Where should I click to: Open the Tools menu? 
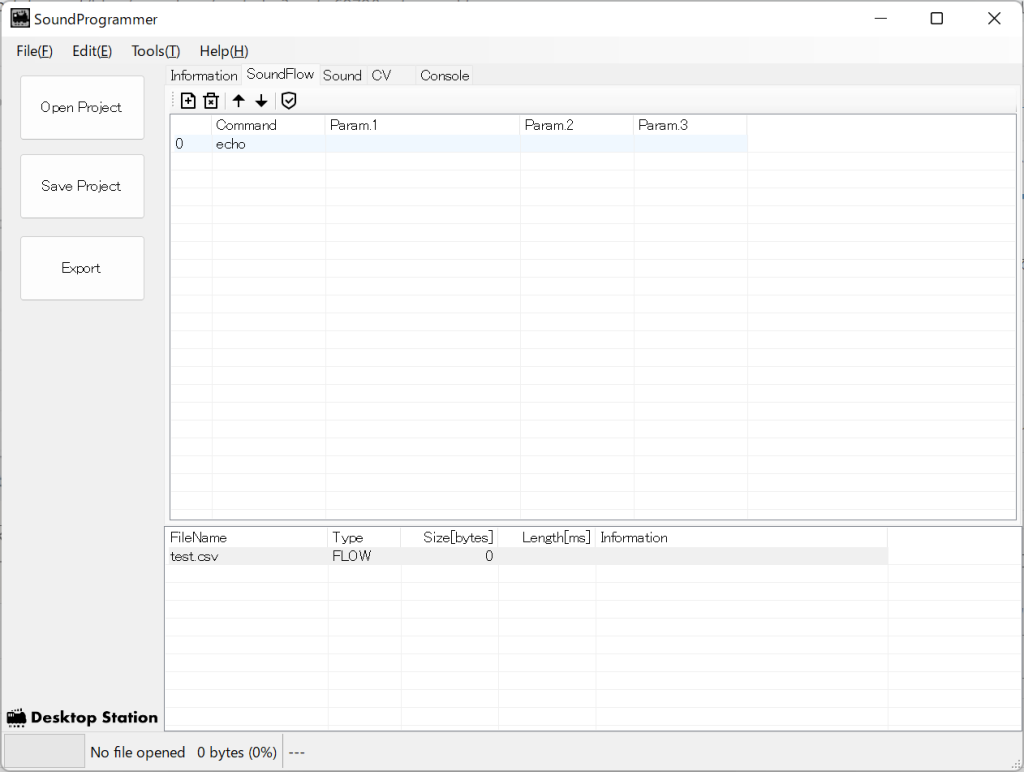point(155,51)
